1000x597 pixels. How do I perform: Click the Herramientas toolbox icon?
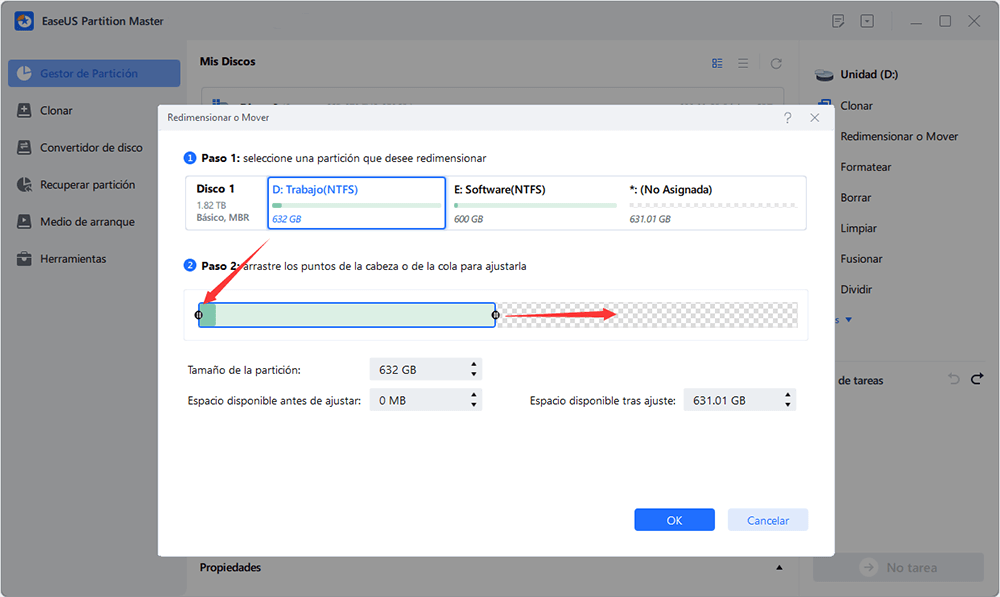[x=24, y=258]
